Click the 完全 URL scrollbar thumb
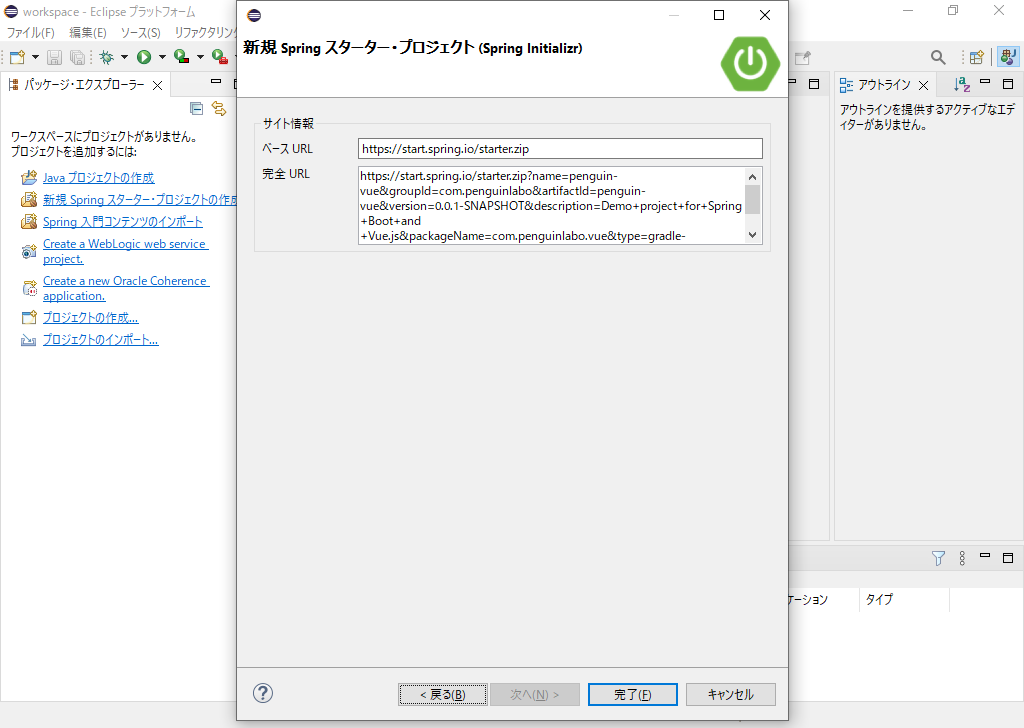This screenshot has width=1024, height=728. point(752,199)
